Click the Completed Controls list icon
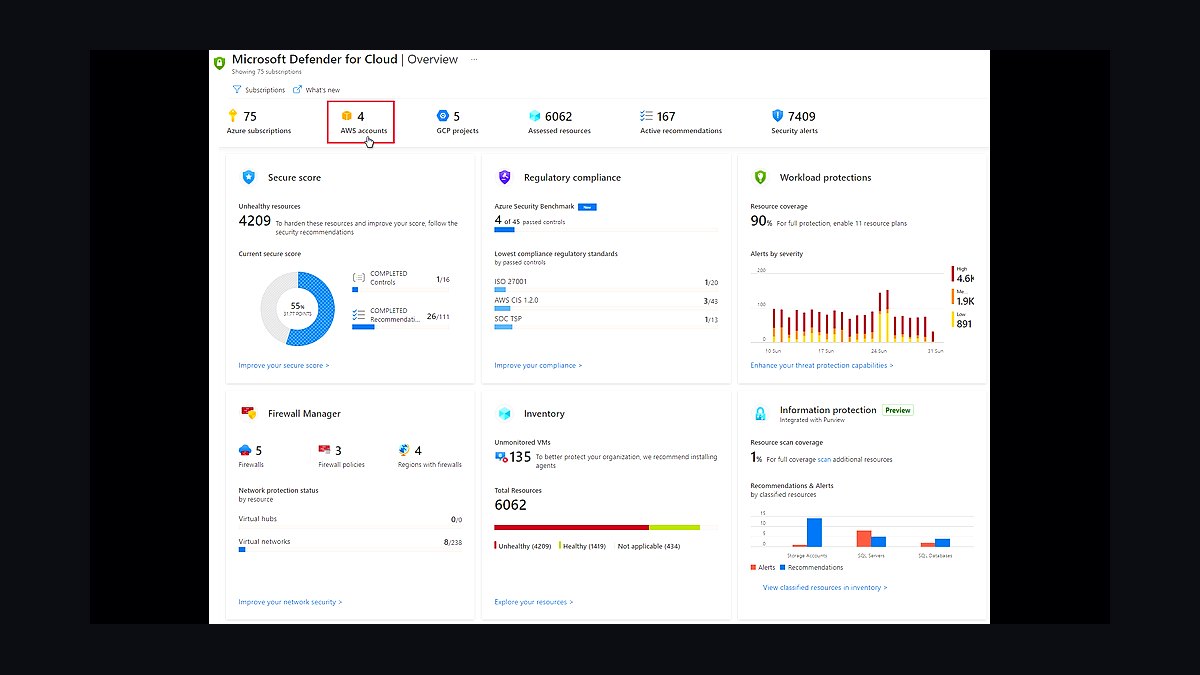 [359, 278]
